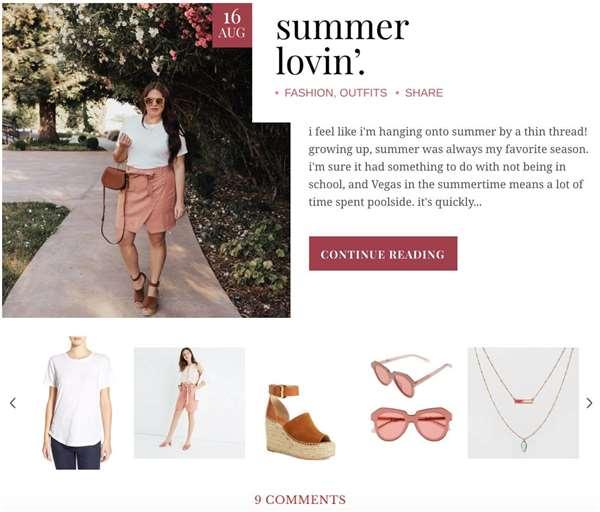The width and height of the screenshot is (600, 512).
Task: Open the 9 Comments link
Action: click(x=300, y=500)
